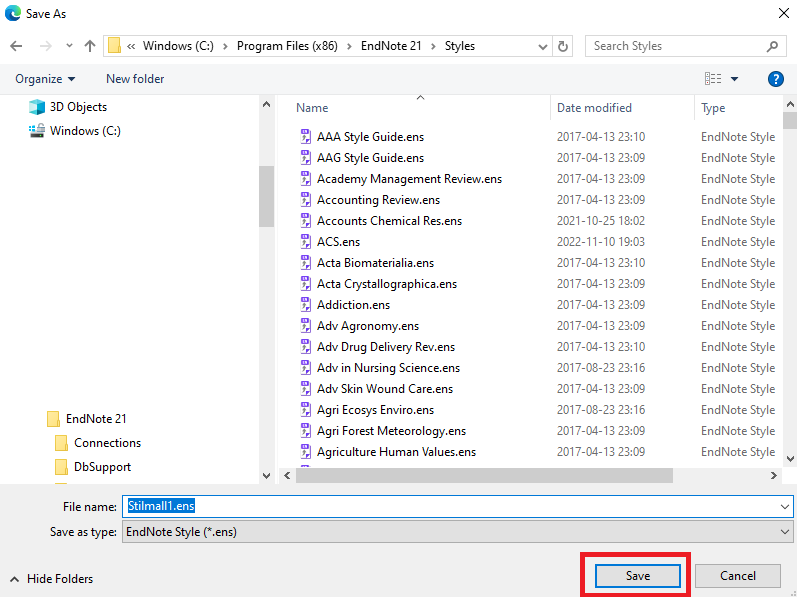Expand the File name history dropdown
This screenshot has height=597, width=797.
click(x=783, y=507)
